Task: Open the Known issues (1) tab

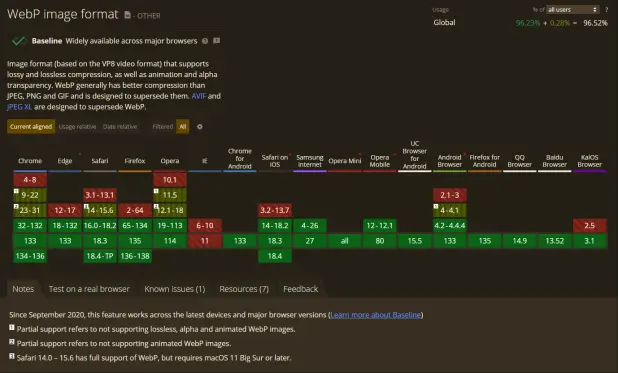Action: [x=175, y=289]
